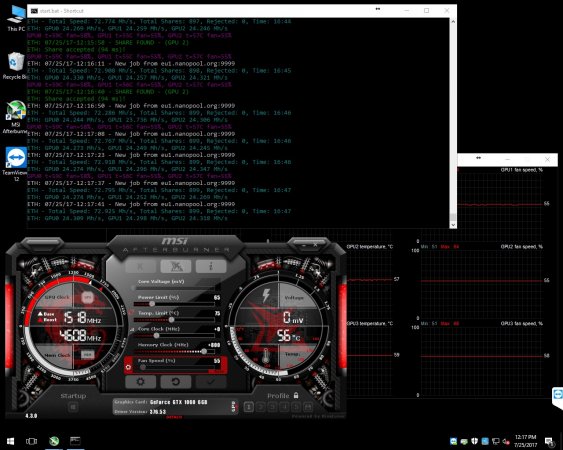The image size is (563, 450).
Task: Click the save profile icon
Action: click(x=308, y=407)
